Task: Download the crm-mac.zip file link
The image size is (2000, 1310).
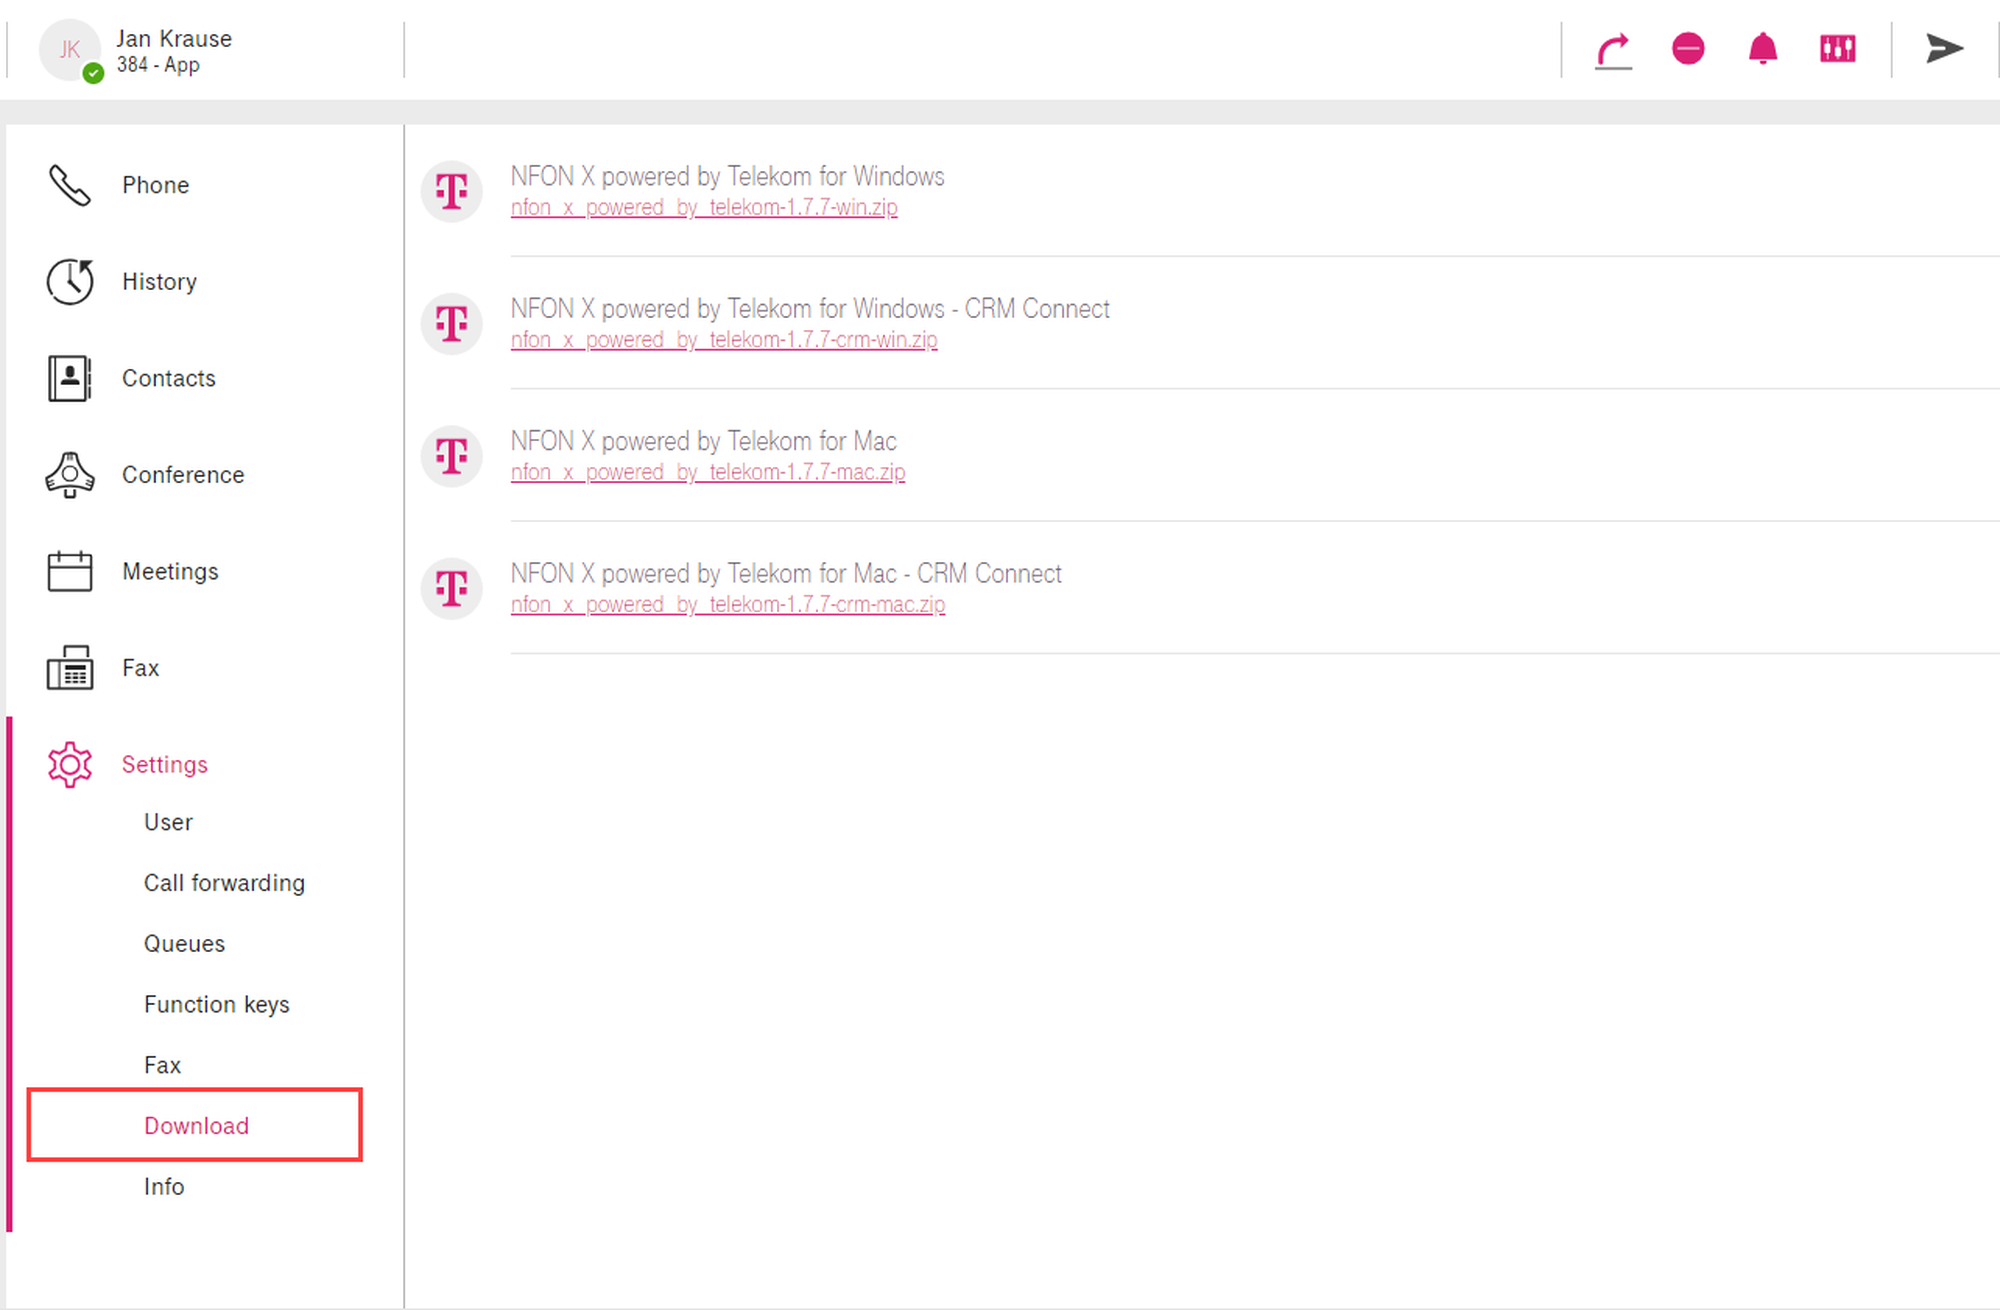Action: click(x=727, y=605)
